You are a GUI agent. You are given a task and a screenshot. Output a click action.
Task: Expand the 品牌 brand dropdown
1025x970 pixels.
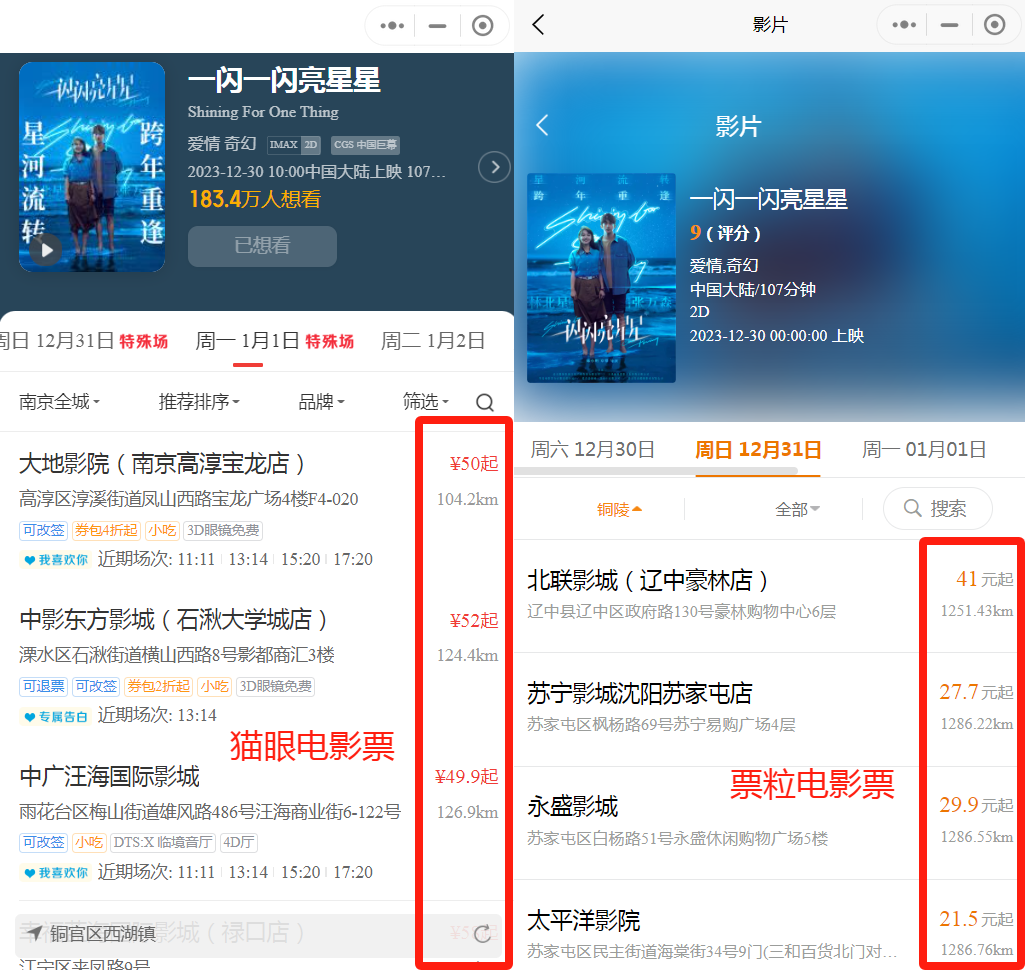[x=321, y=401]
